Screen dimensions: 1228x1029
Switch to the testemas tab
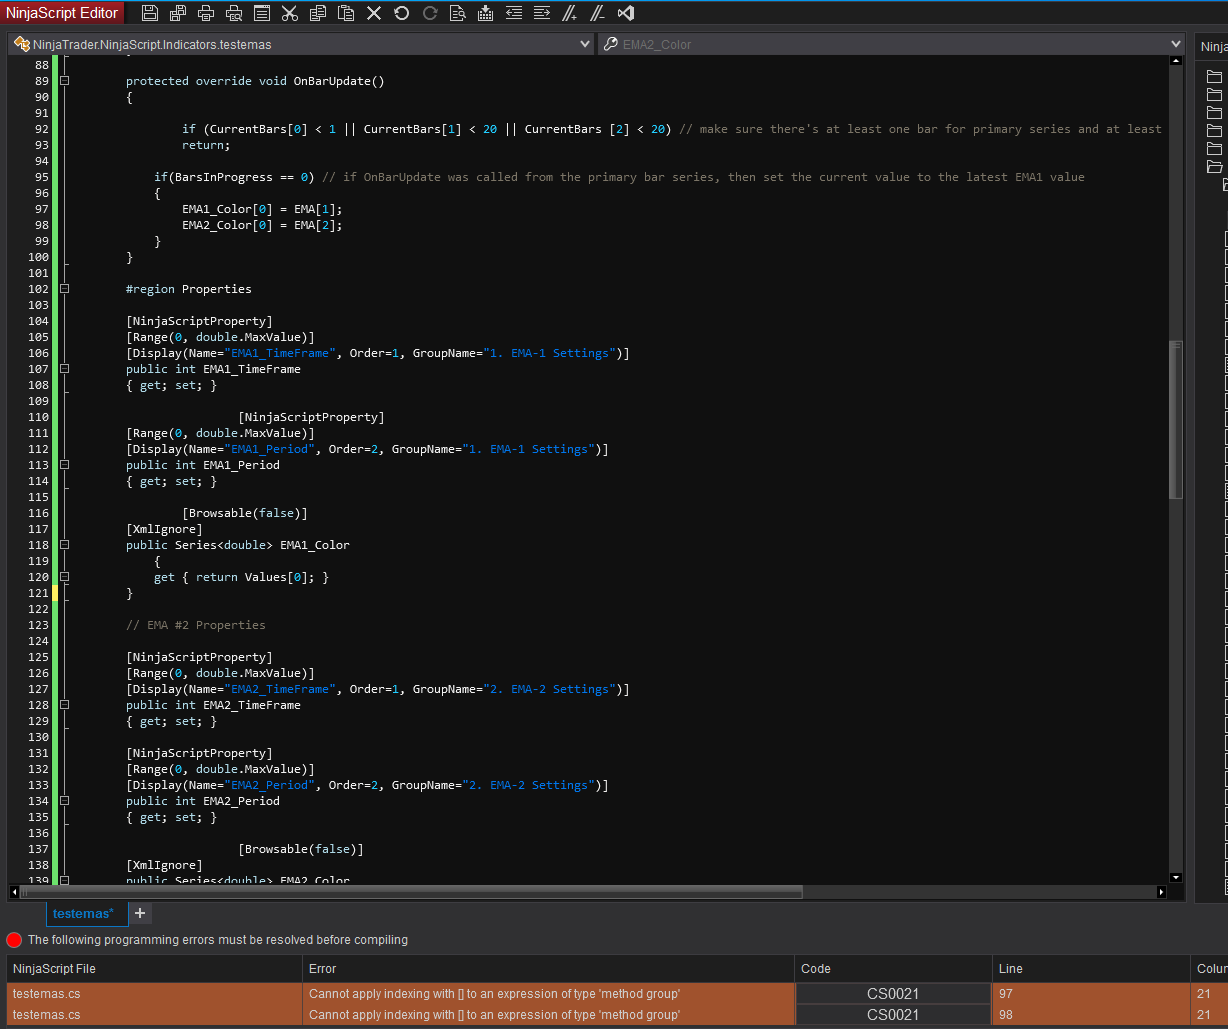click(x=83, y=913)
